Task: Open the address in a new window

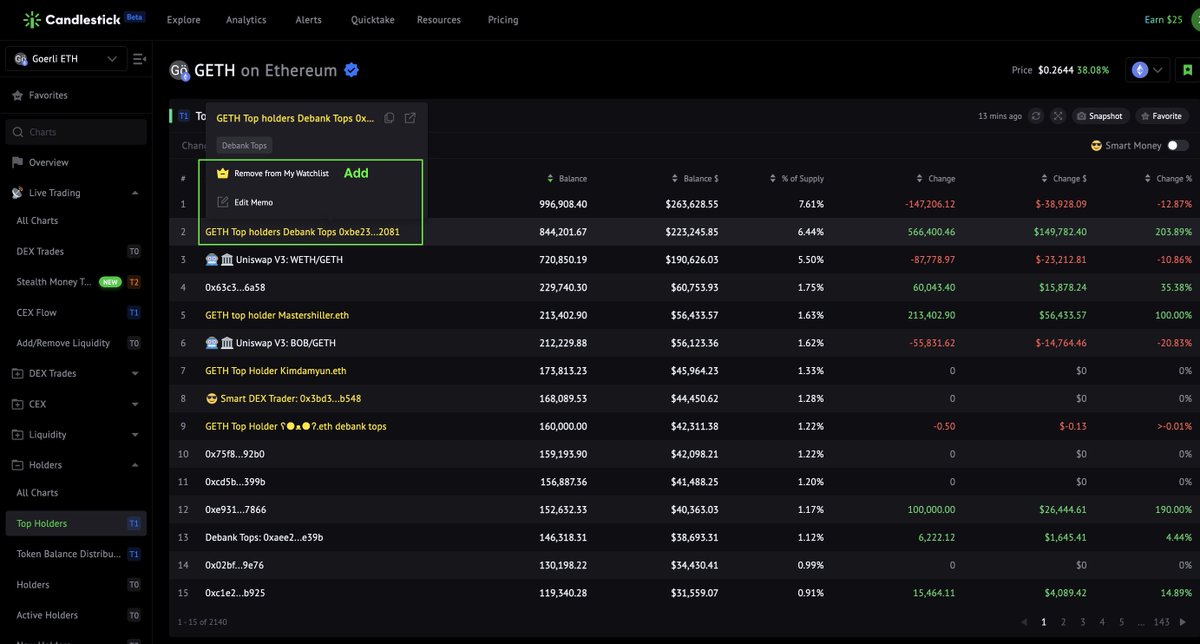Action: coord(410,118)
